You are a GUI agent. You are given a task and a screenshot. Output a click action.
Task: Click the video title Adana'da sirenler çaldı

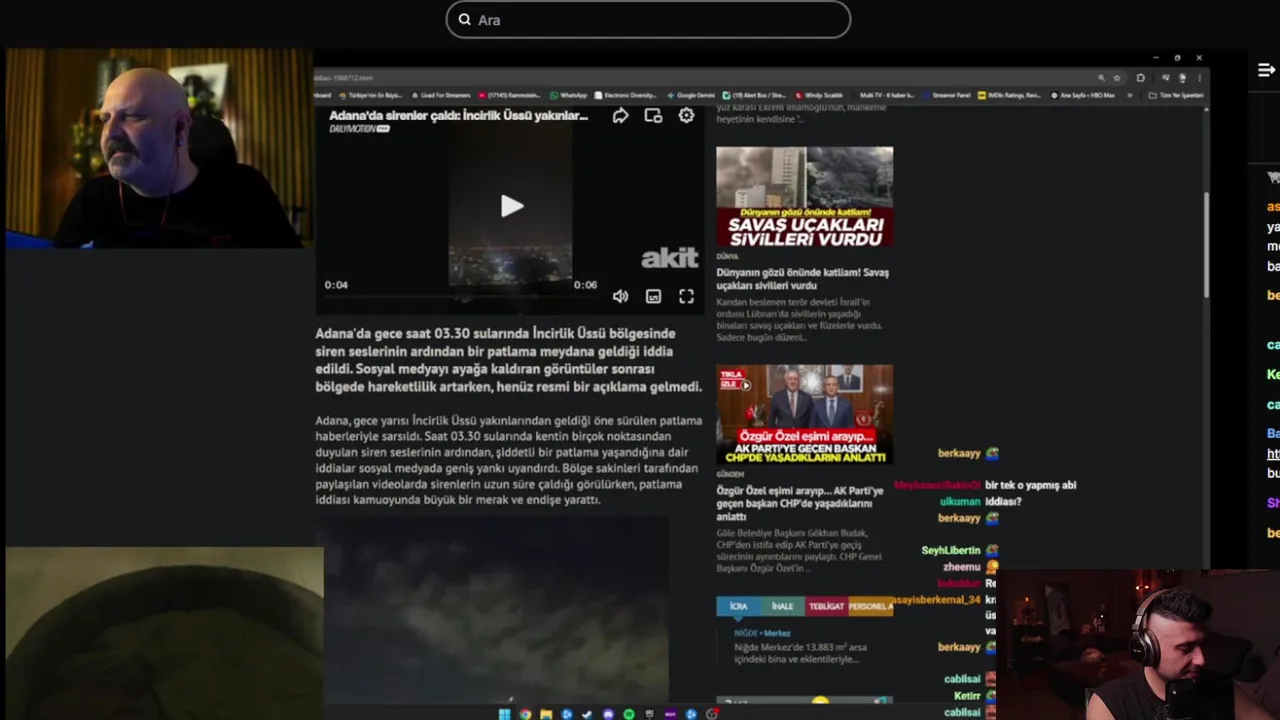point(459,116)
